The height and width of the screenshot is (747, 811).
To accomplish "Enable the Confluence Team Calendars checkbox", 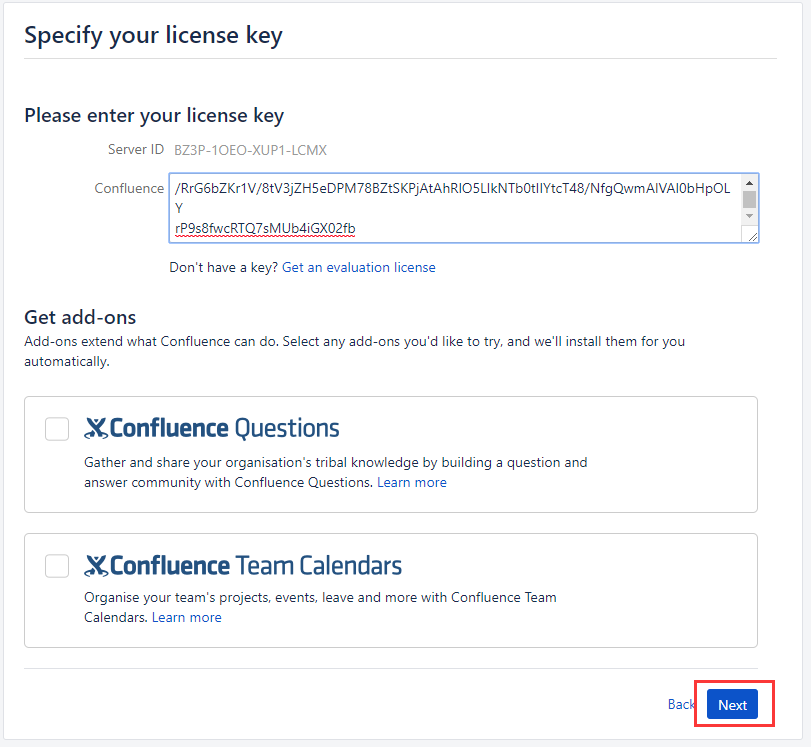I will coord(57,566).
